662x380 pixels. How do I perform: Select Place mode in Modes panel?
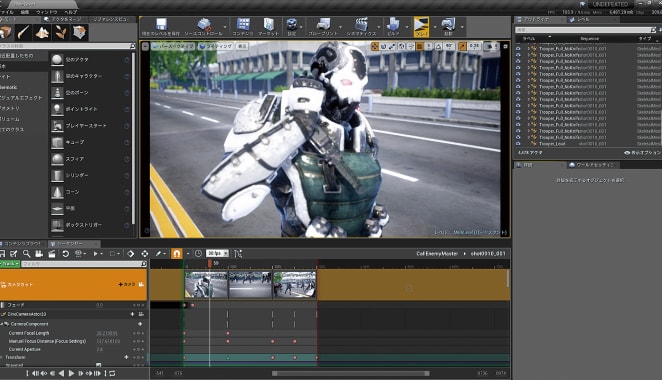(5, 32)
